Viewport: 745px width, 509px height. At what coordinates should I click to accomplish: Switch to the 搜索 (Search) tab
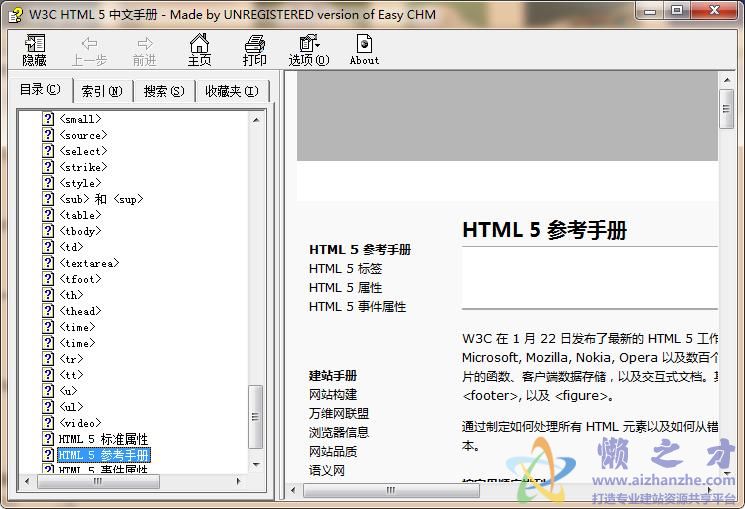pyautogui.click(x=164, y=91)
